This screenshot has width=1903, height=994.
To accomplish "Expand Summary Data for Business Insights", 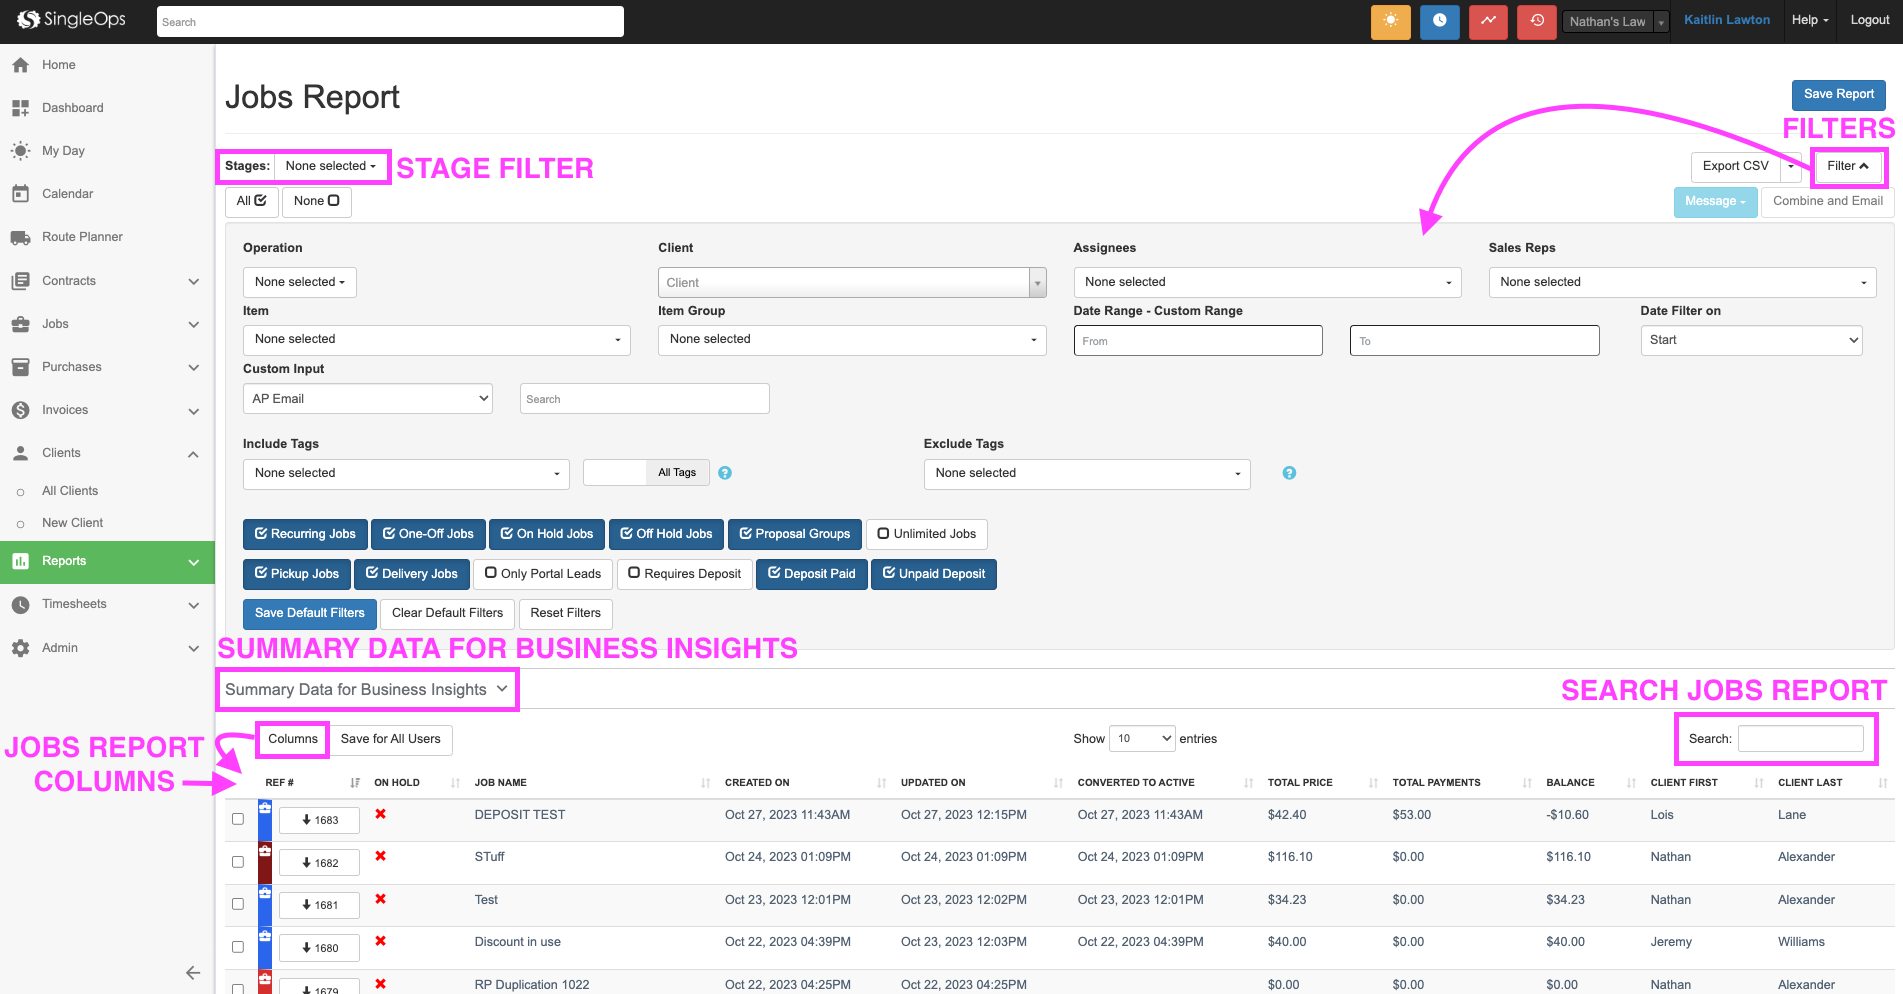I will coord(366,690).
